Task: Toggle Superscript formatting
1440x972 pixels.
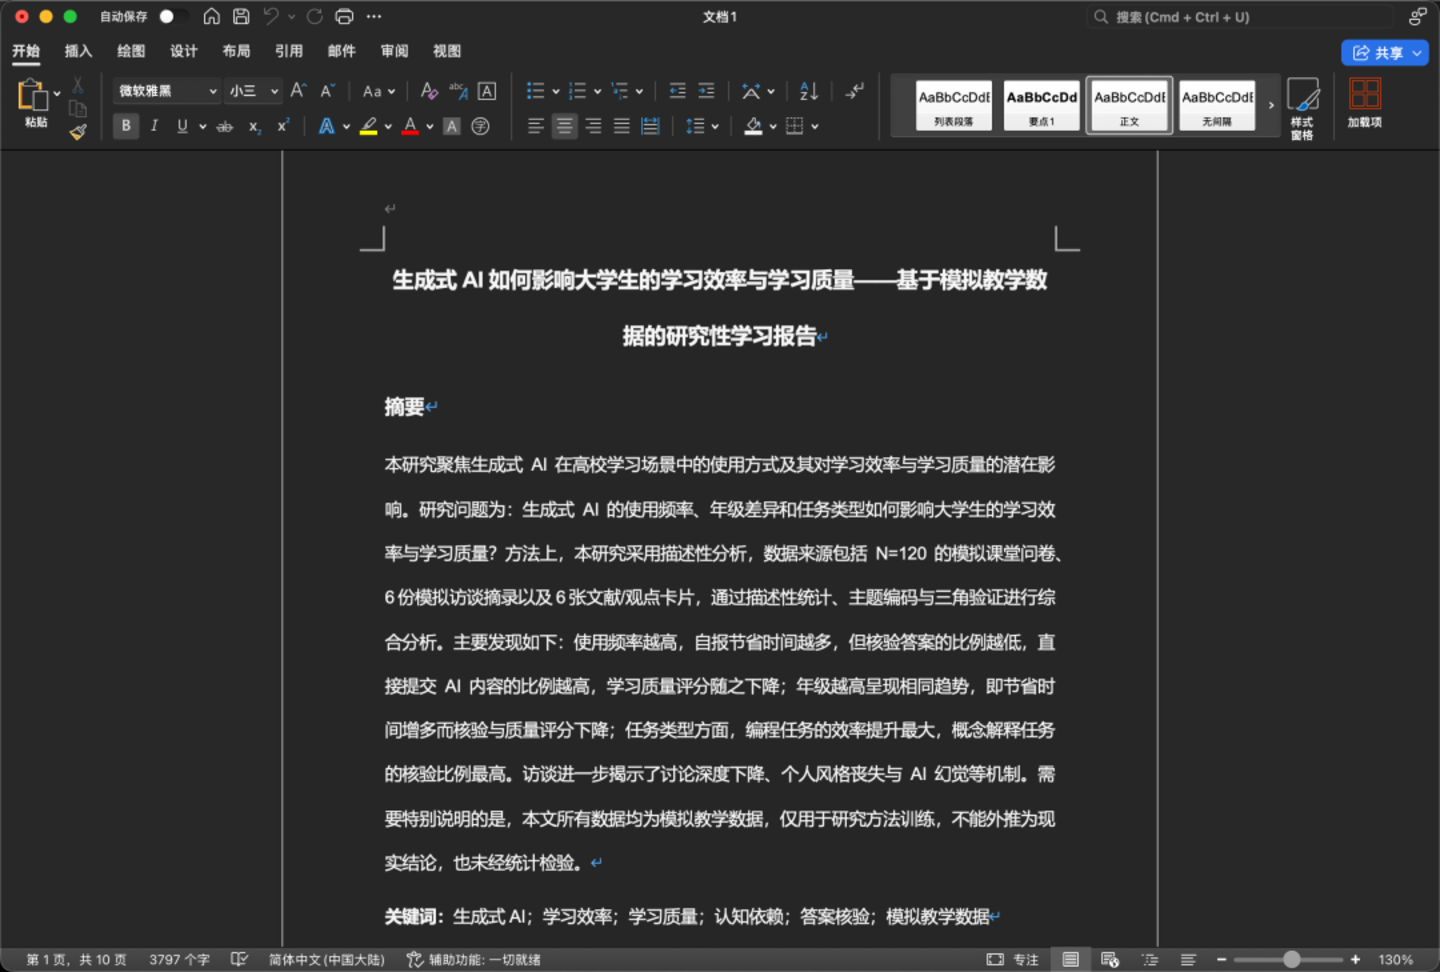Action: point(283,126)
